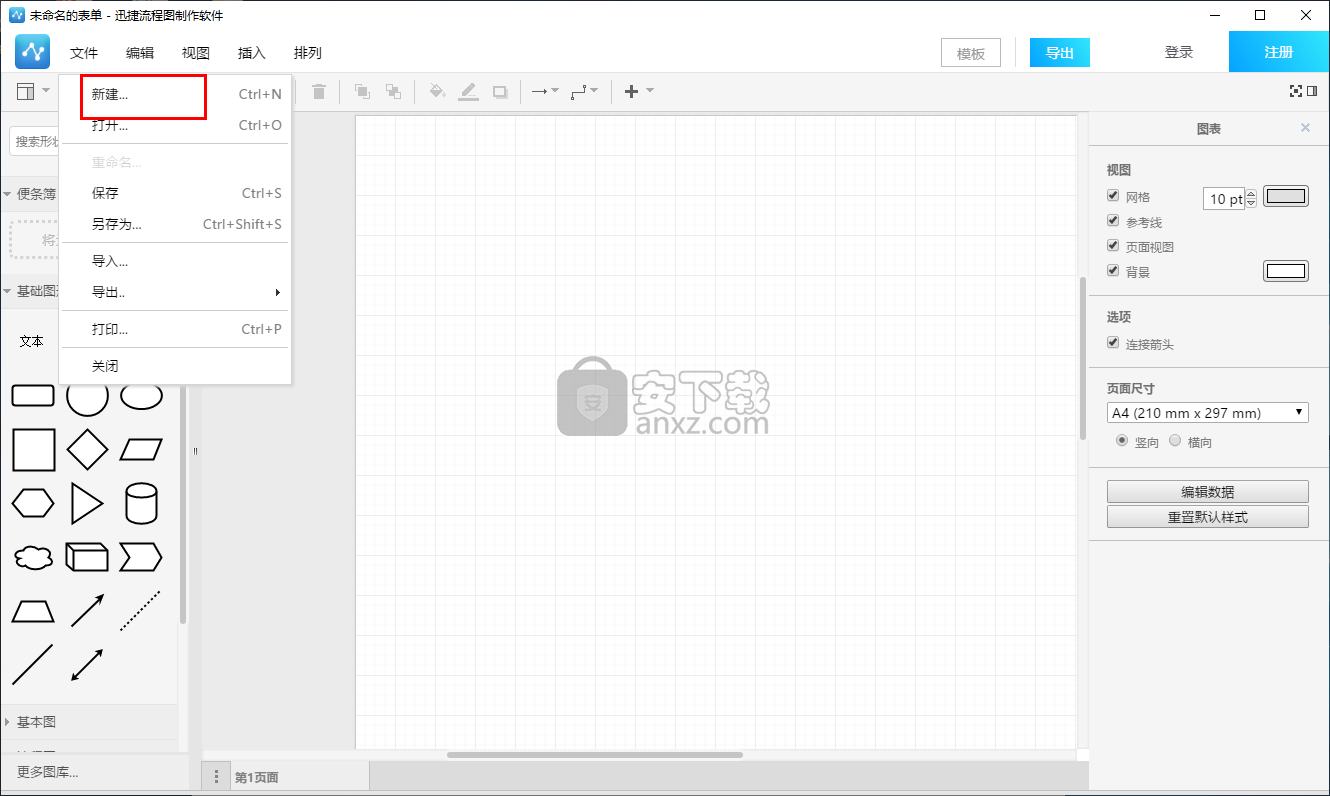1330x796 pixels.
Task: Click the delete trash icon in toolbar
Action: pos(319,92)
